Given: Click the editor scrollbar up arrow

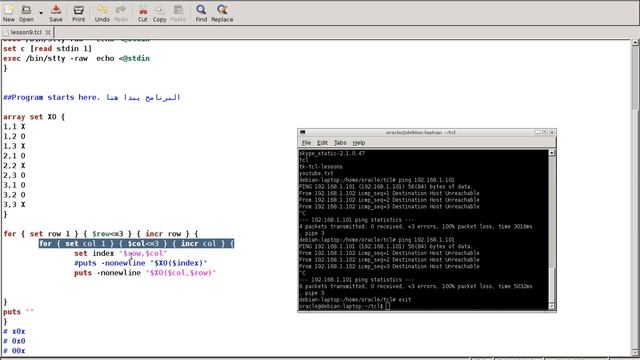Looking at the screenshot, I should click(636, 42).
